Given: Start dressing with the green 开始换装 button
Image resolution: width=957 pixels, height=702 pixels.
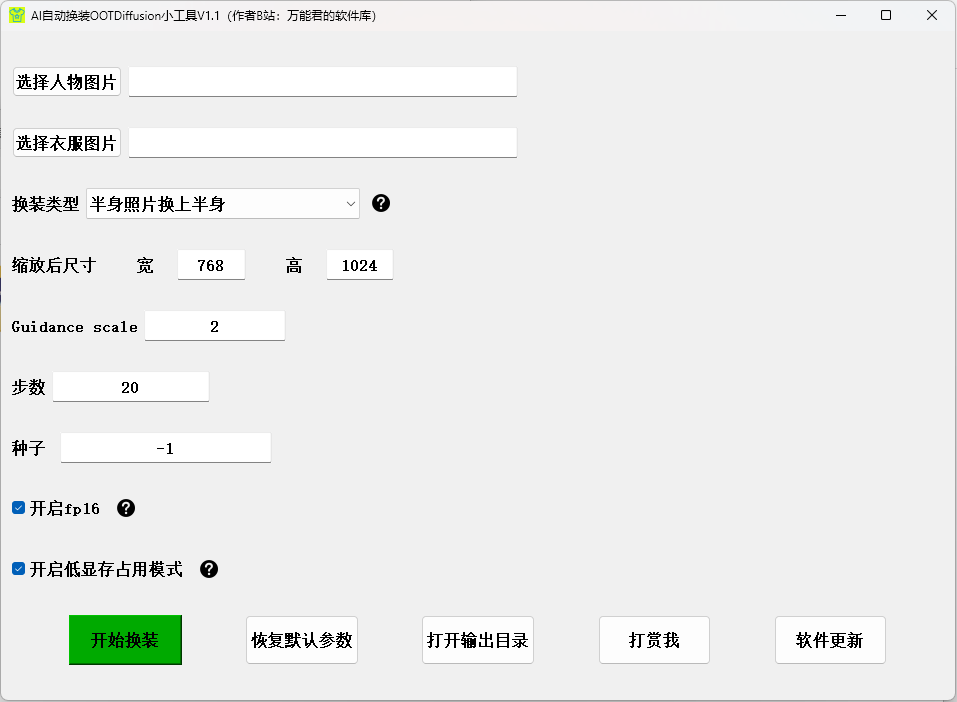Looking at the screenshot, I should [x=125, y=640].
